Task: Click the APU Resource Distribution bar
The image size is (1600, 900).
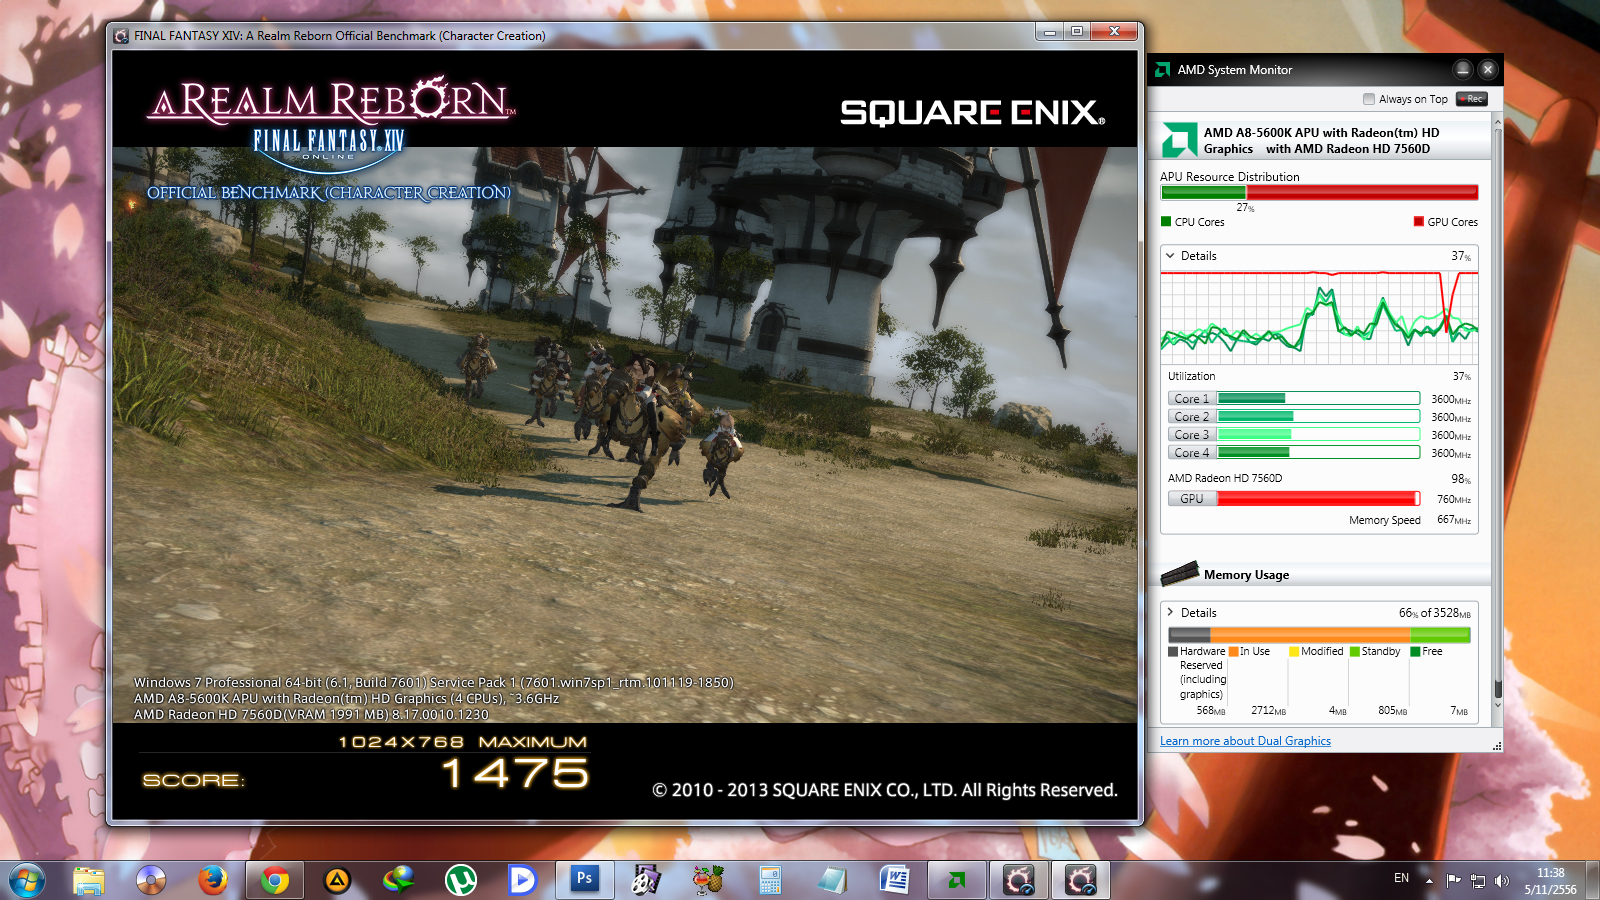Action: click(1319, 192)
